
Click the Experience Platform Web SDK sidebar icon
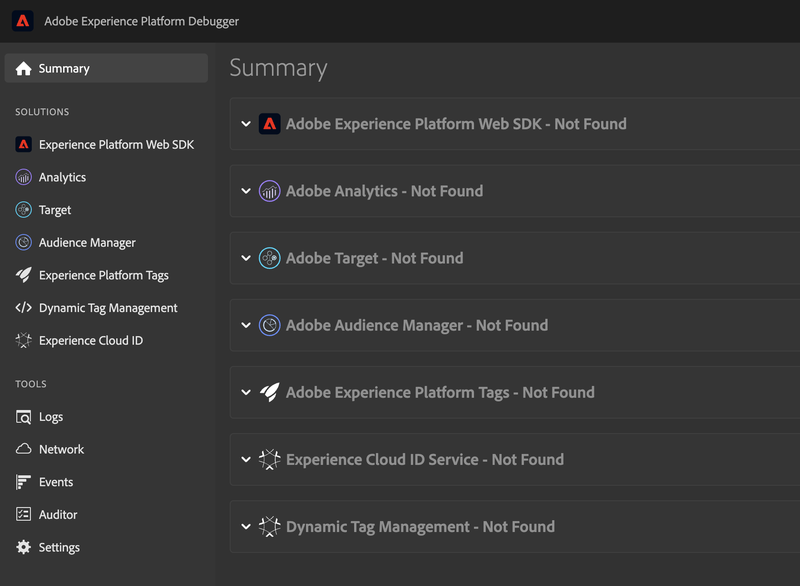(x=23, y=145)
